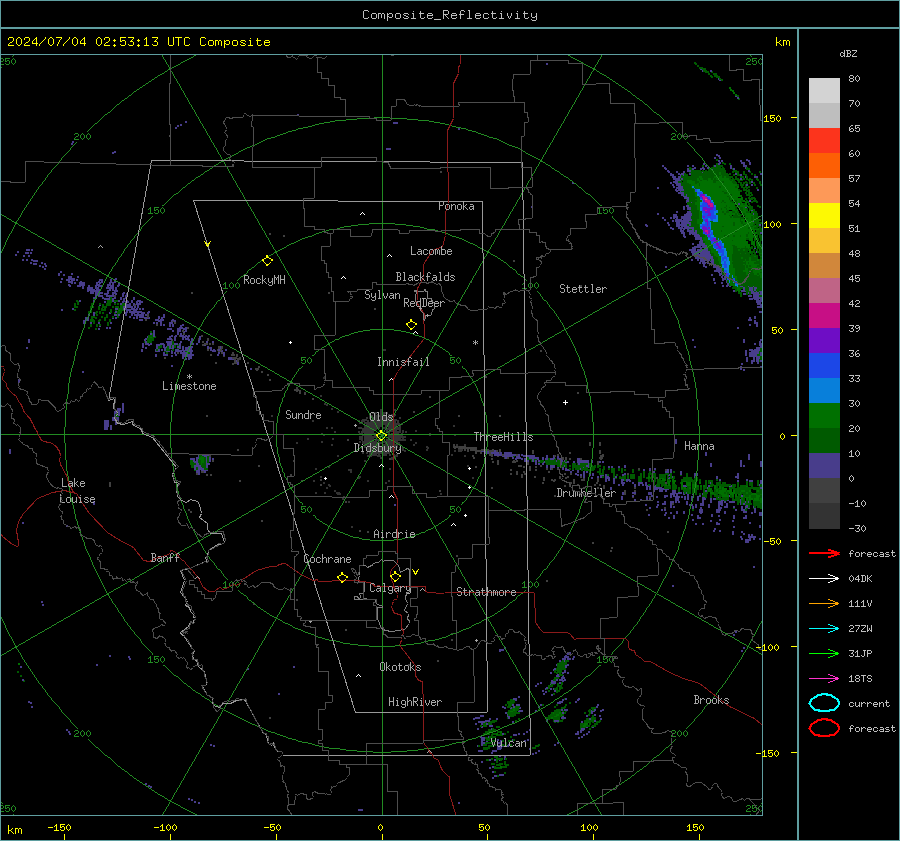Click the Innisfail town label

403,362
